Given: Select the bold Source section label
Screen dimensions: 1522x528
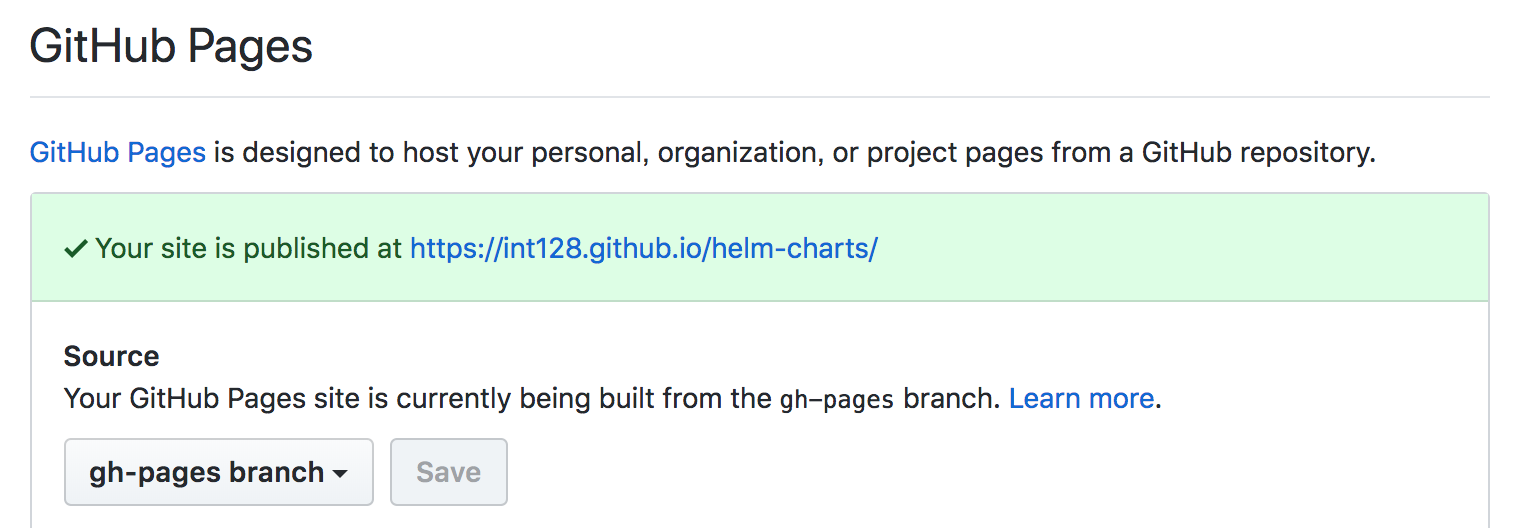Looking at the screenshot, I should 111,356.
